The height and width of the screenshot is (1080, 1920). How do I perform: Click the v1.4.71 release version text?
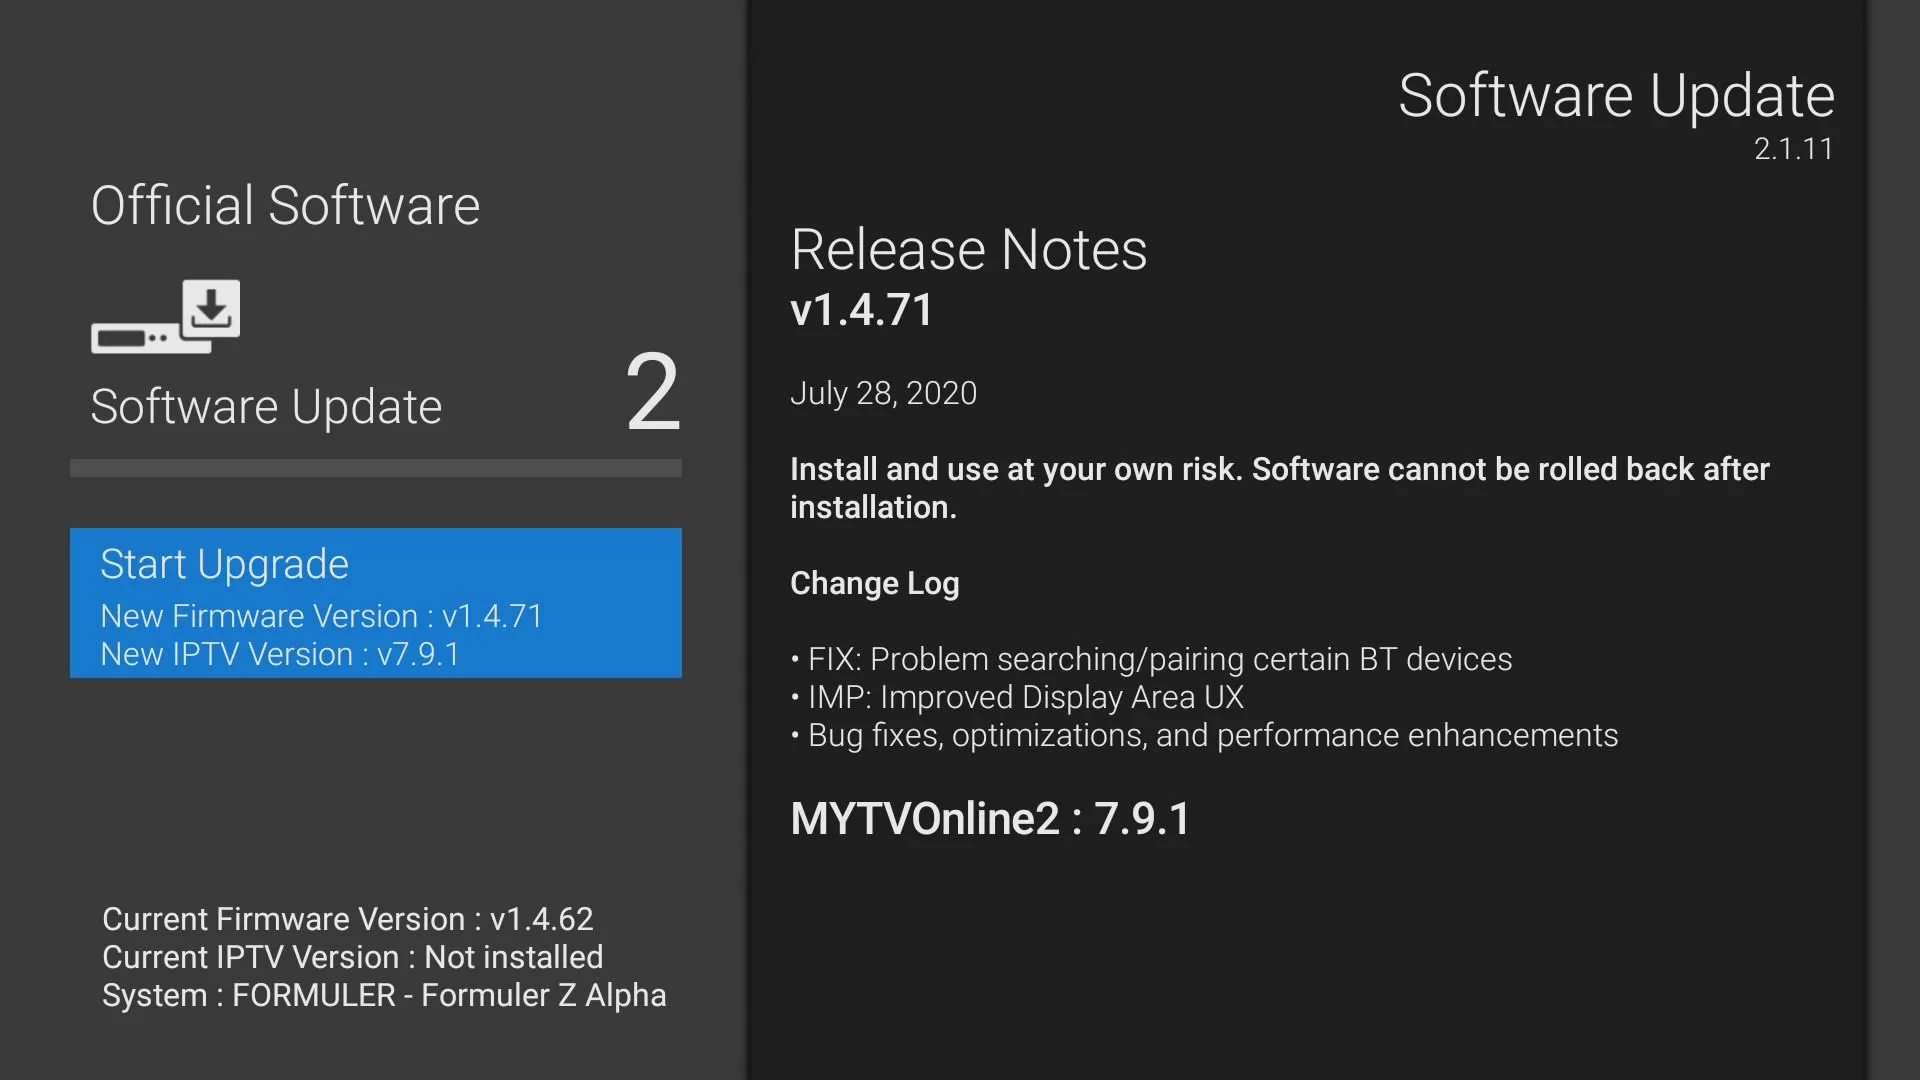(x=861, y=310)
